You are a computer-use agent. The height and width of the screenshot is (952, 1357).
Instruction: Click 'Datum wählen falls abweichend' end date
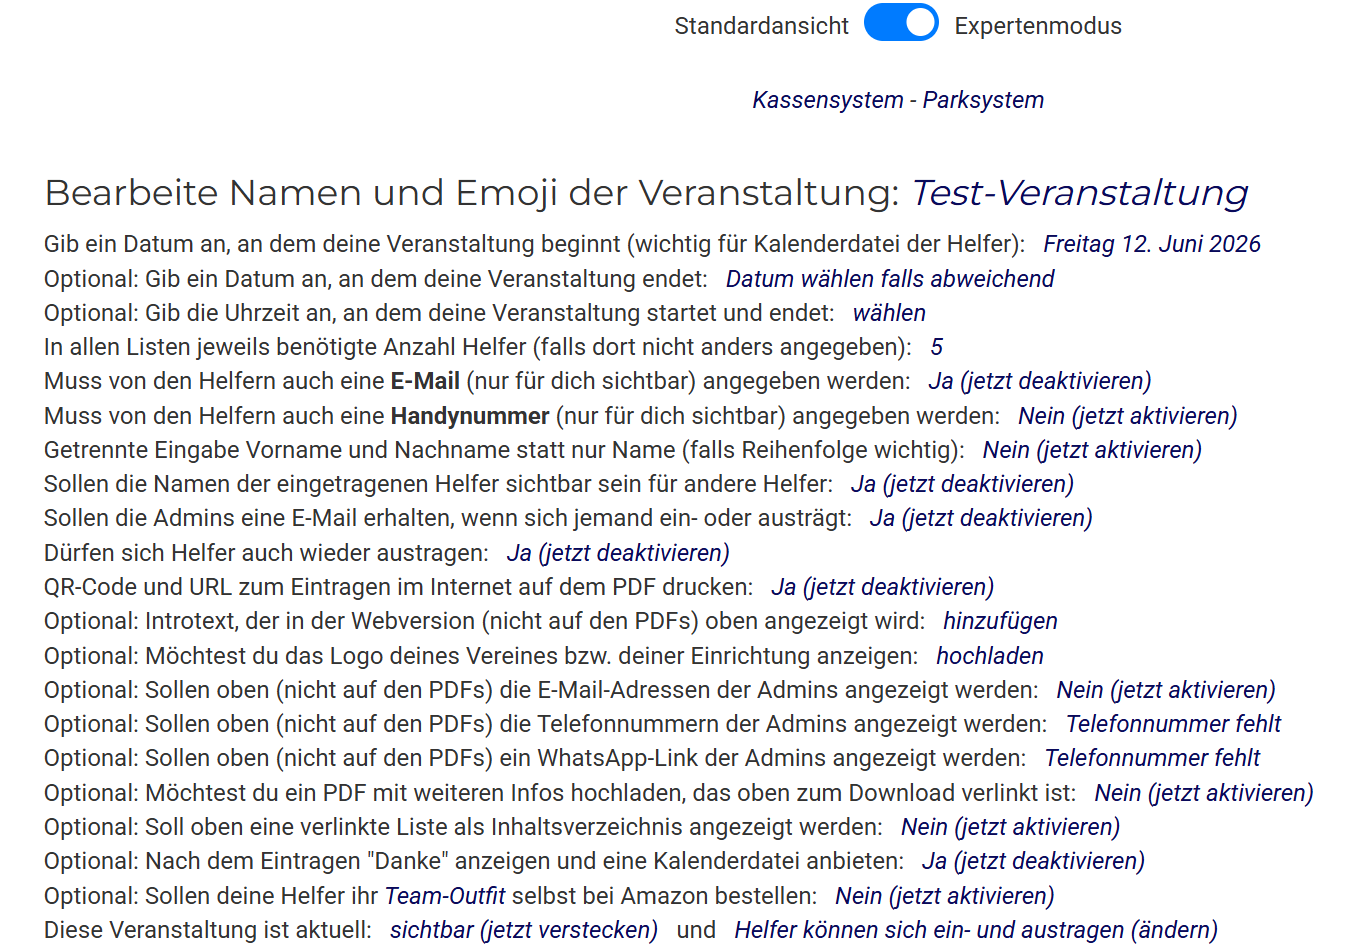coord(889,279)
